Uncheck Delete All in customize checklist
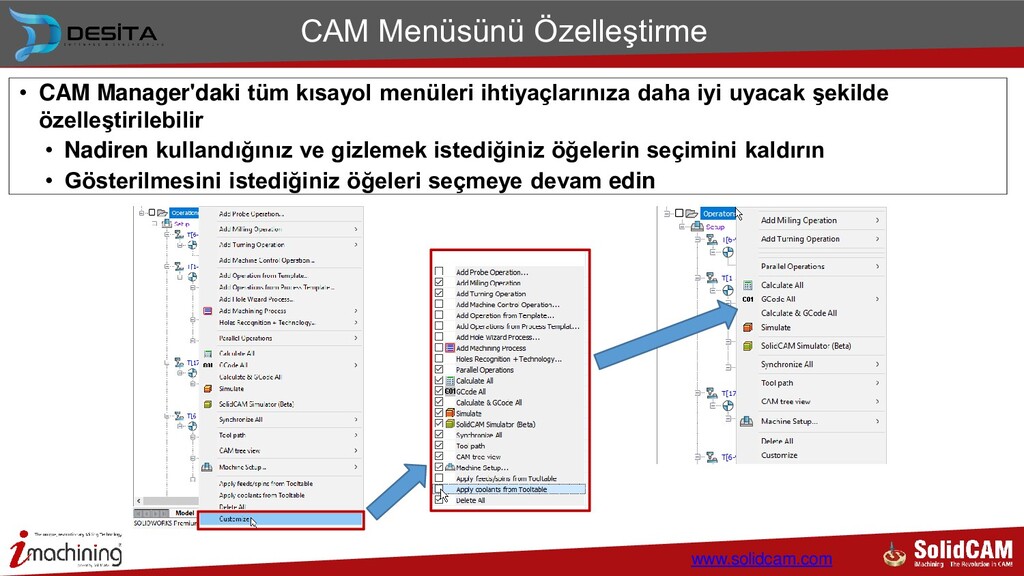This screenshot has width=1024, height=576. click(439, 500)
